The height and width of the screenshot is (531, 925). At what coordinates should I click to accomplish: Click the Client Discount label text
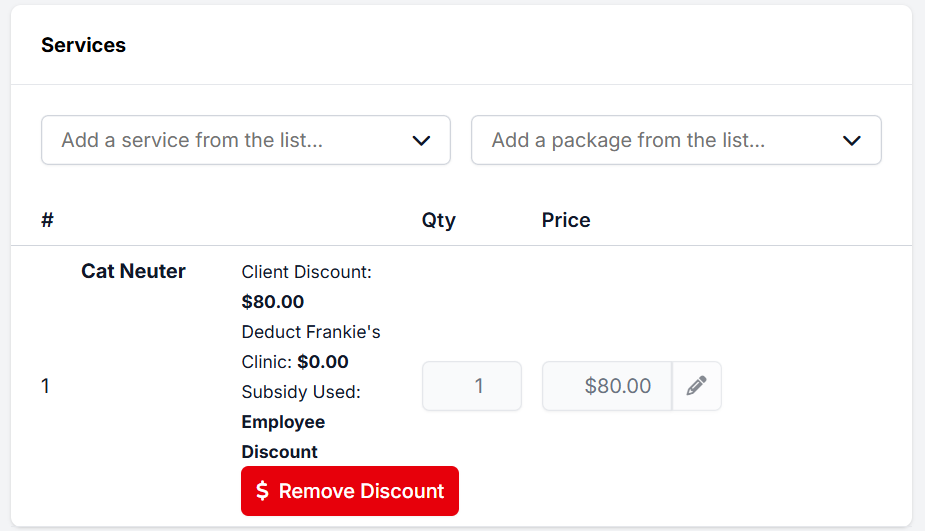pos(306,272)
